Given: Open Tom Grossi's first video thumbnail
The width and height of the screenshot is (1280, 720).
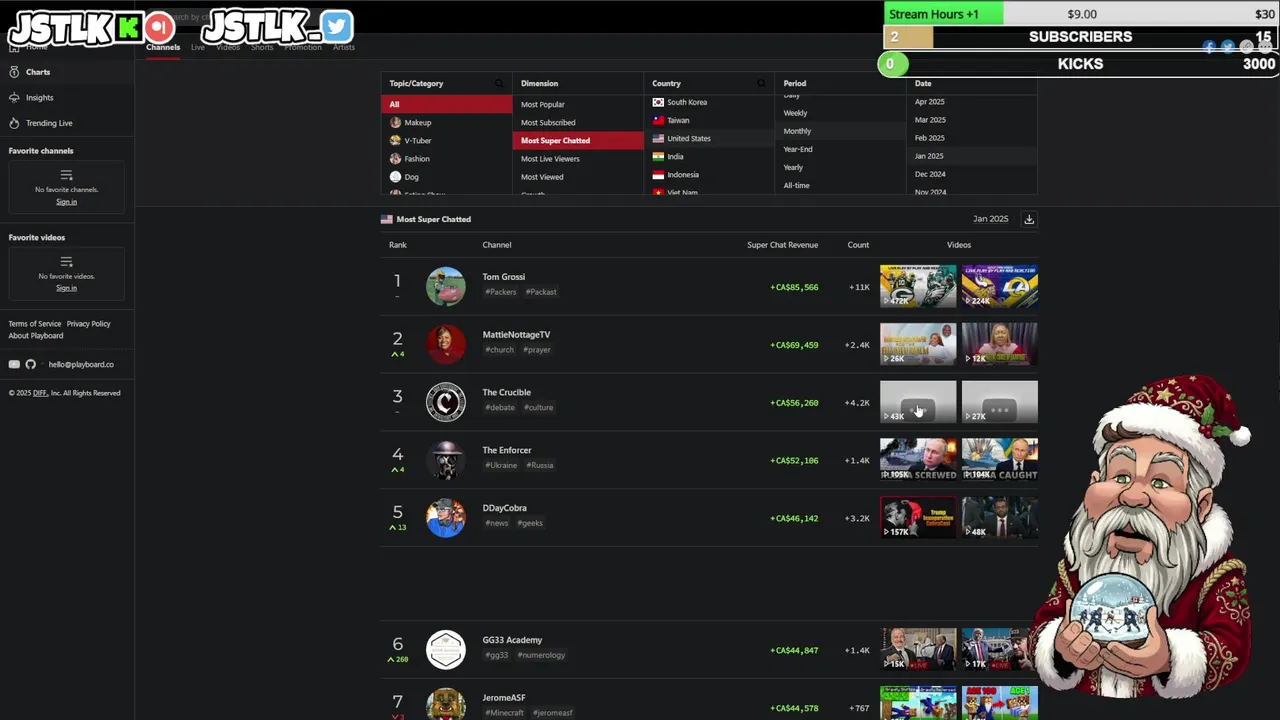Looking at the screenshot, I should pyautogui.click(x=918, y=286).
